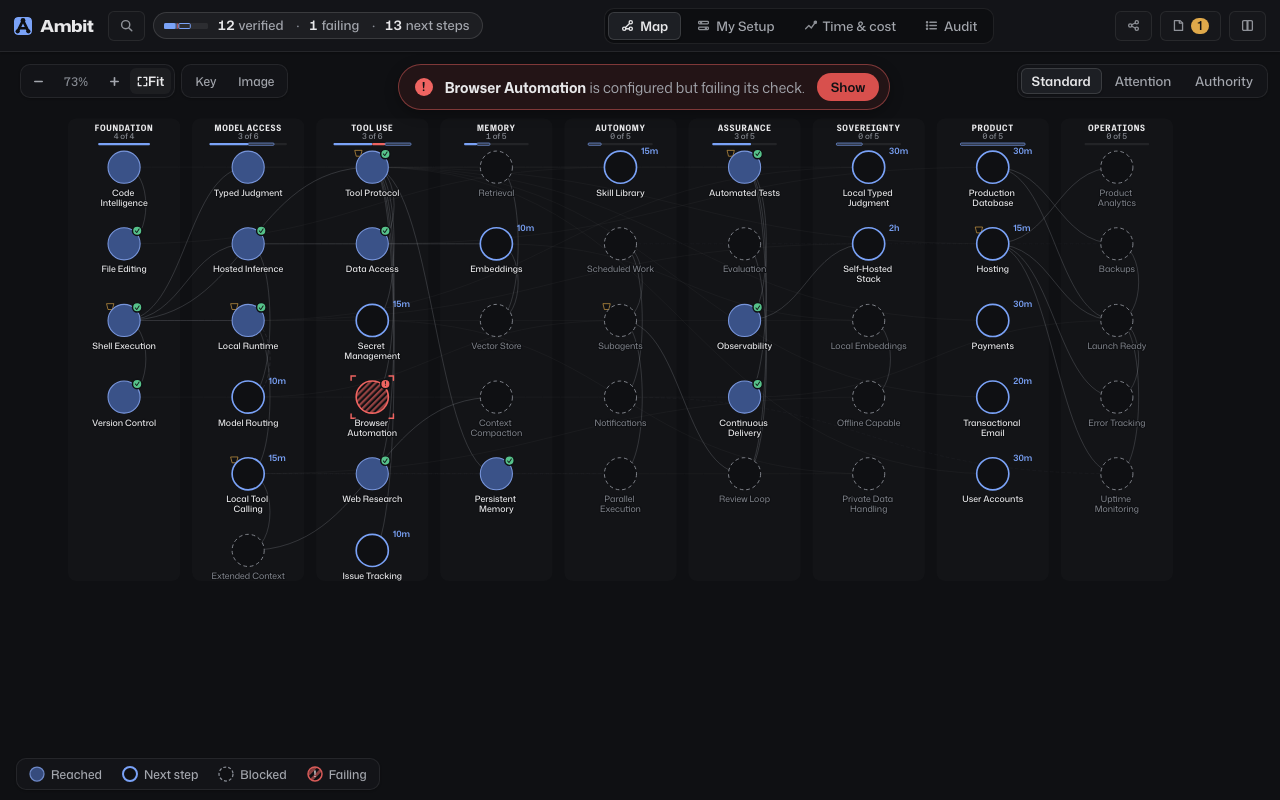The height and width of the screenshot is (800, 1280).
Task: Click the alert warning icon
Action: 424,87
